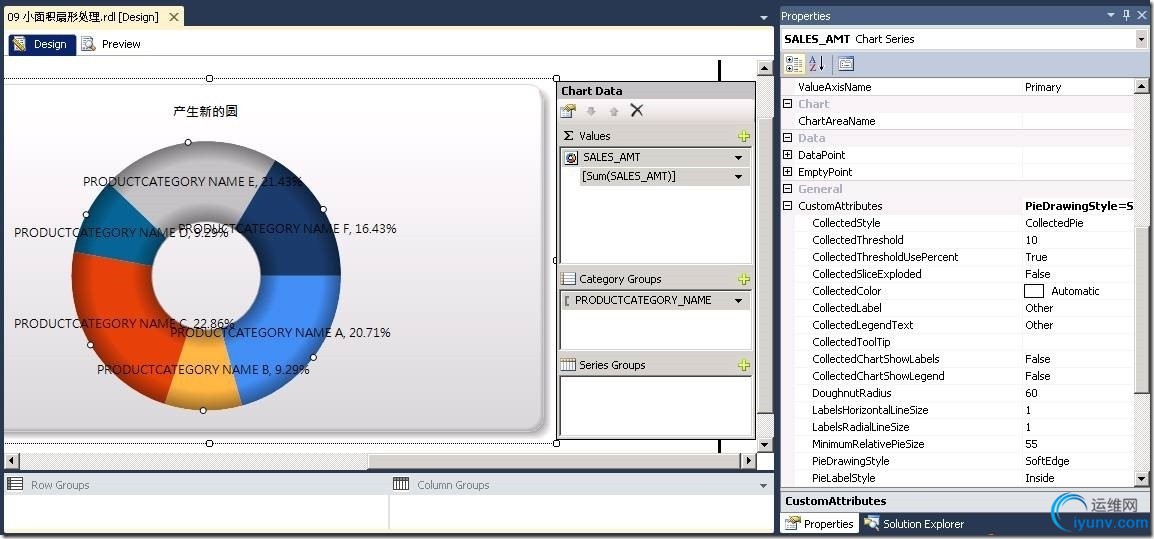Sort Properties alphabetically
1154x539 pixels.
817,64
